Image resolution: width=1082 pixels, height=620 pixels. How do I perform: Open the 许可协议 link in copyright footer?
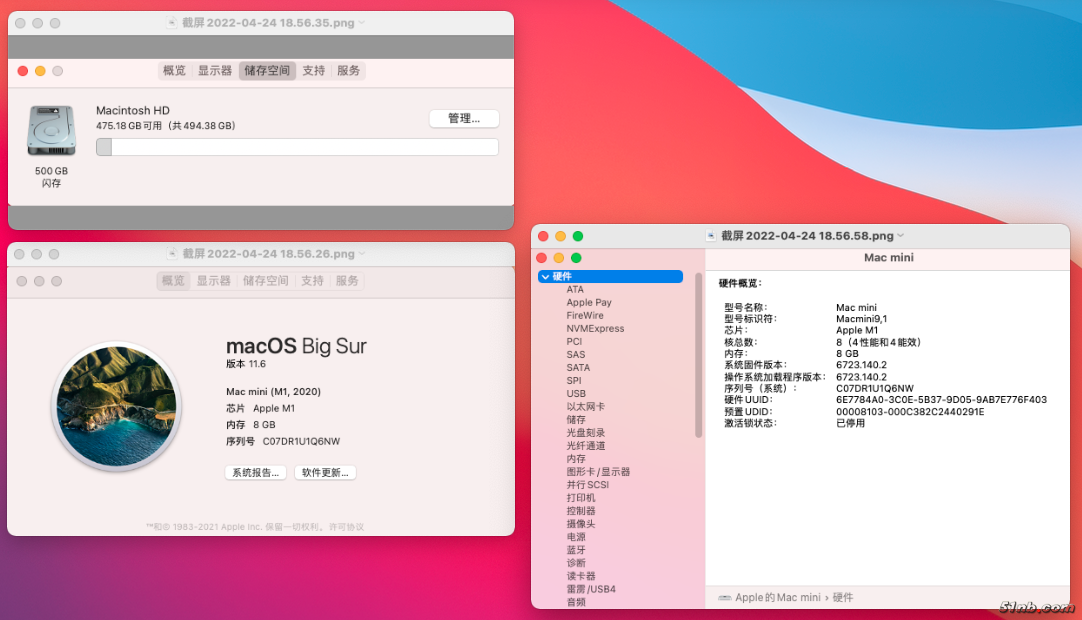coord(346,527)
